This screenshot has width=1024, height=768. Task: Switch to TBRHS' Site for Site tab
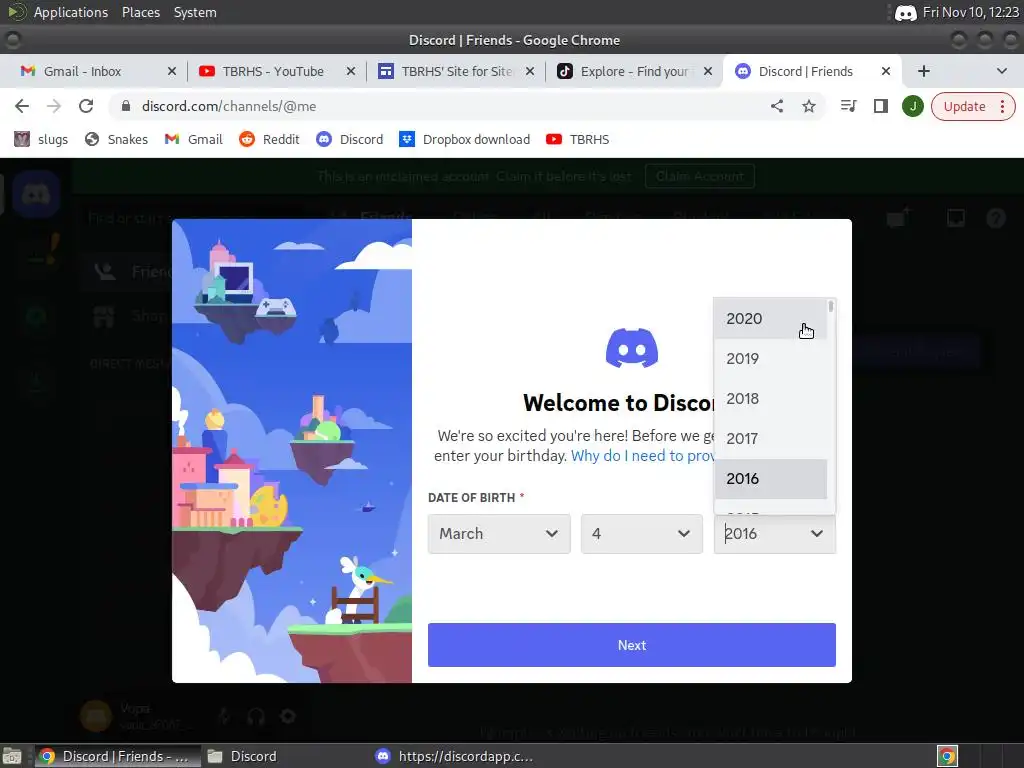tap(457, 71)
